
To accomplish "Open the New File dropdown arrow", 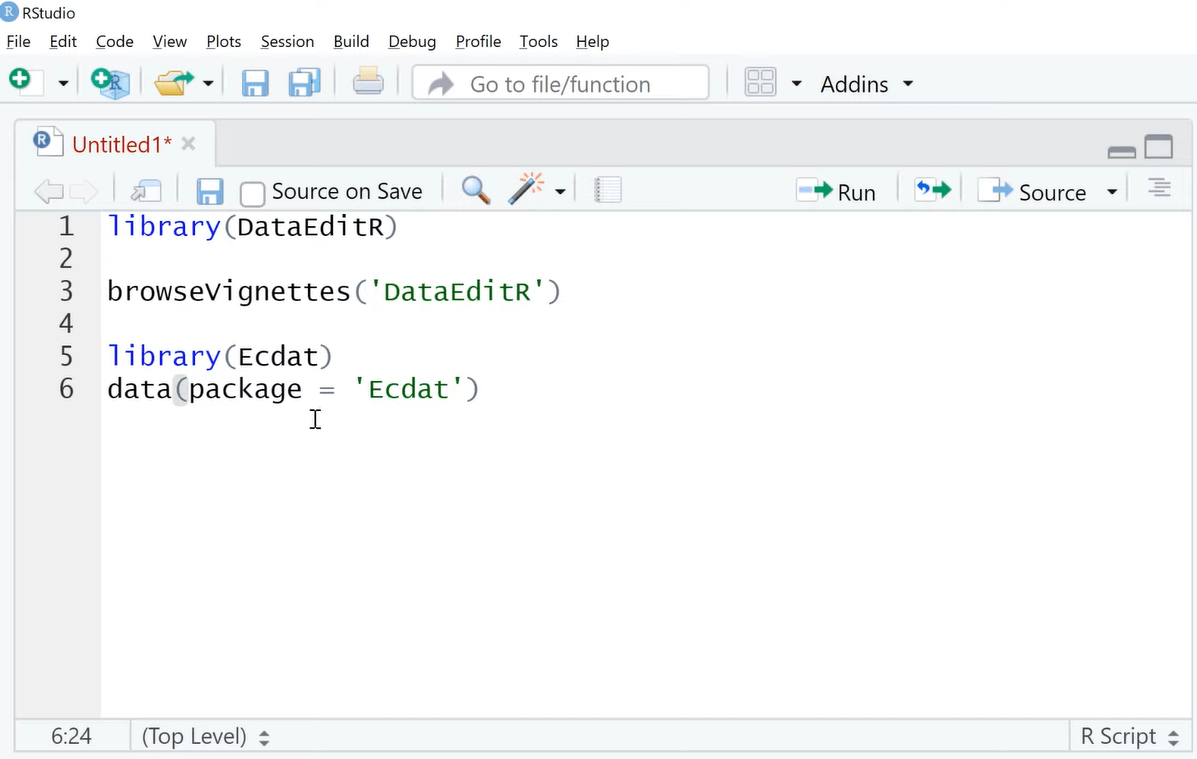I will (x=63, y=83).
